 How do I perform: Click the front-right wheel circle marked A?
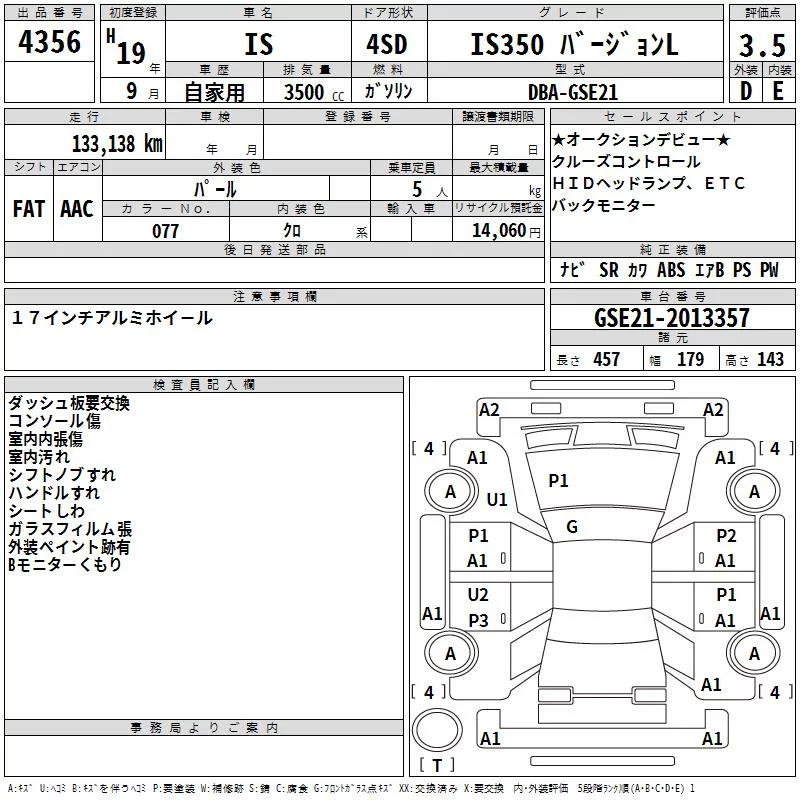tap(754, 491)
